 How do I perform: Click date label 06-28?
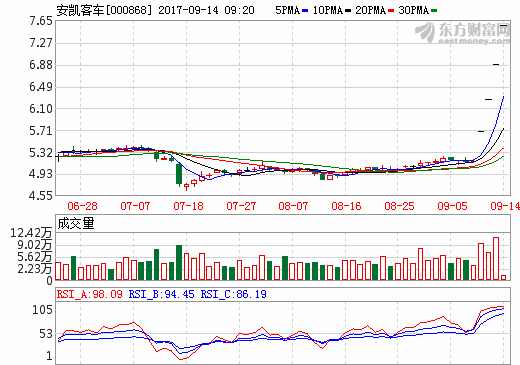tap(82, 206)
